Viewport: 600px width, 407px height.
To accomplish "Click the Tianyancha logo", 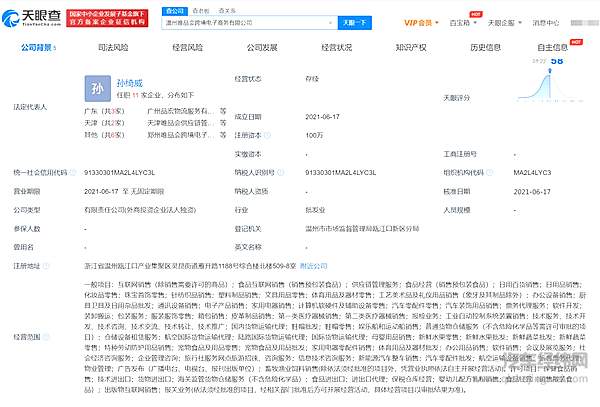I will tap(31, 18).
